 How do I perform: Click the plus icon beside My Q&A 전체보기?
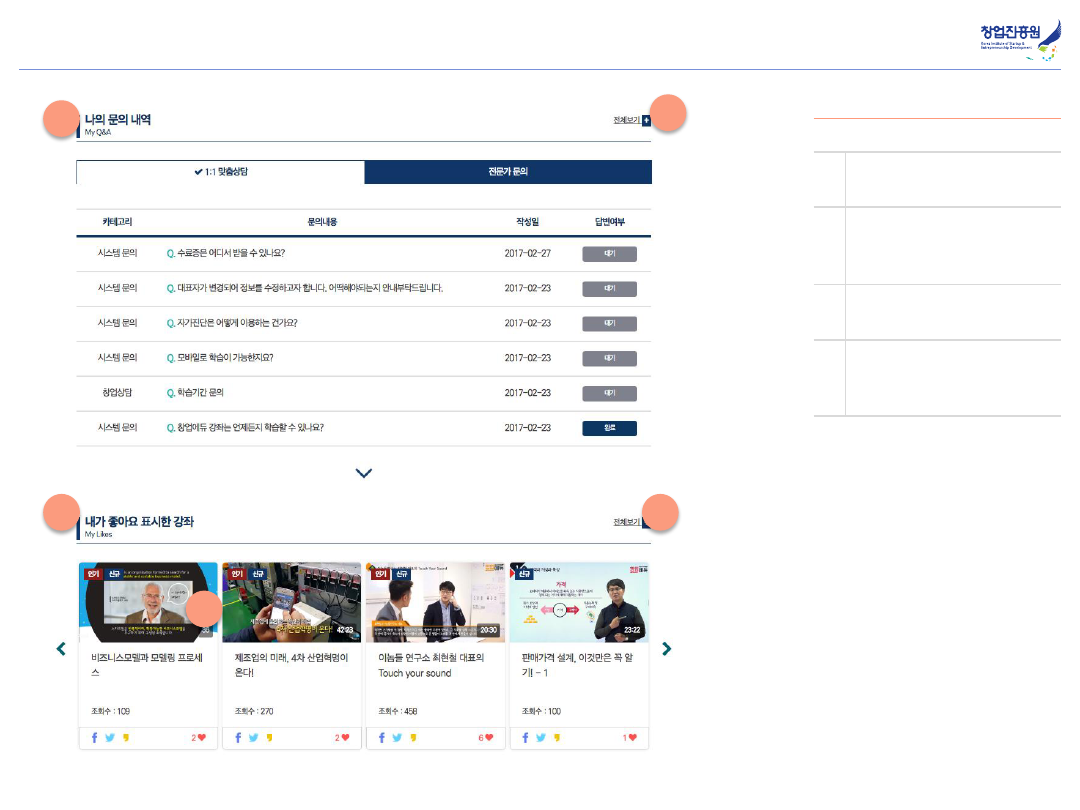coord(646,120)
